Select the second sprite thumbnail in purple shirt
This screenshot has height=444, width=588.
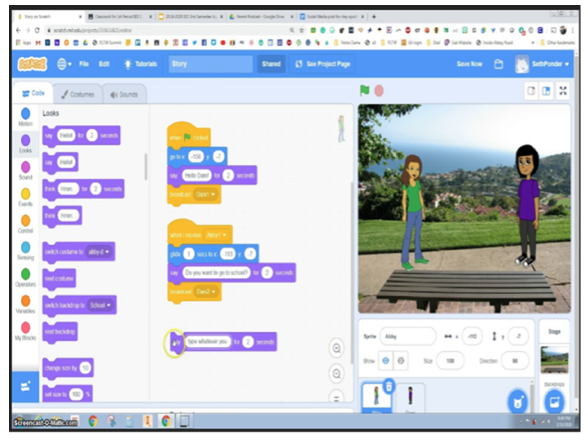410,397
